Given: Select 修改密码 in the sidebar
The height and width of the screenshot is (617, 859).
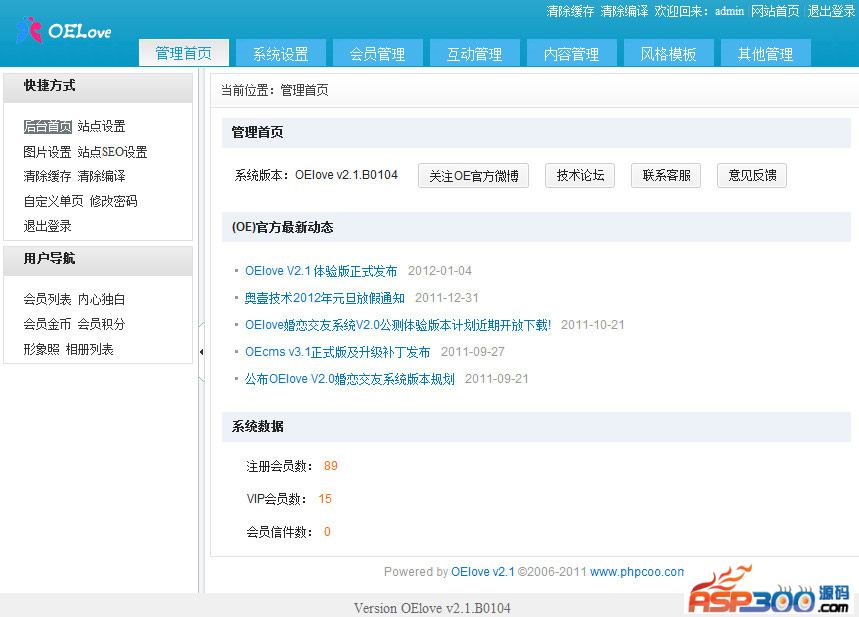Looking at the screenshot, I should pyautogui.click(x=113, y=201).
